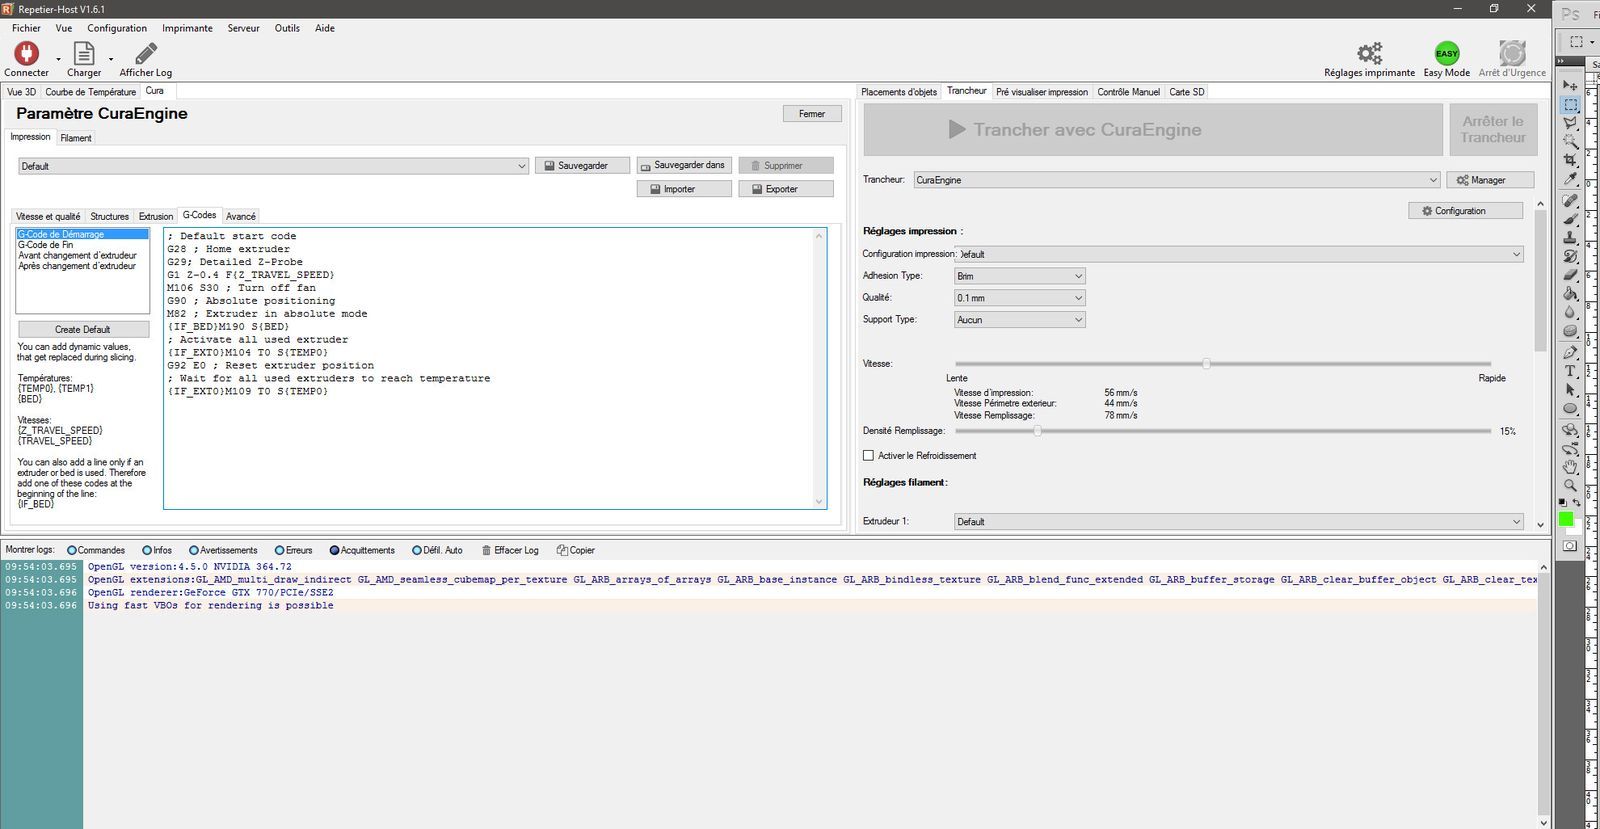Viewport: 1600px width, 829px height.
Task: Select Photoshop's Eyedropper tool
Action: [x=1570, y=179]
